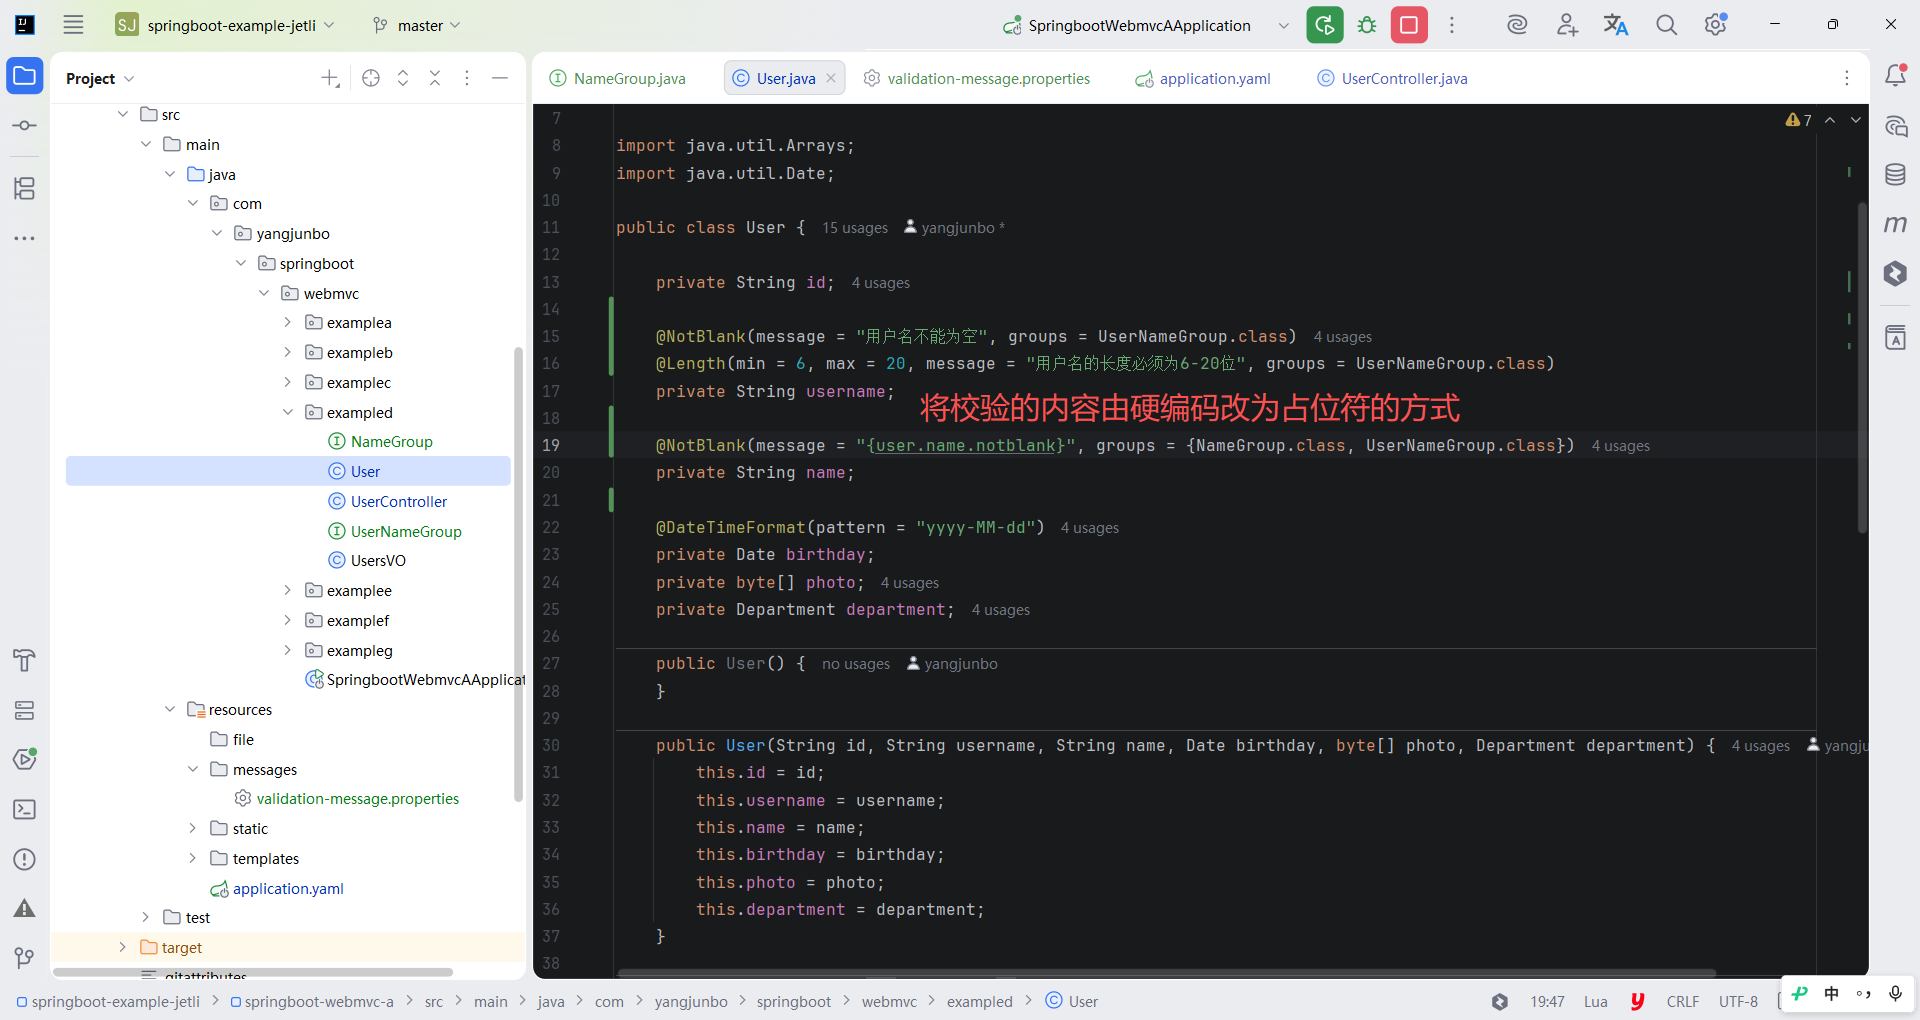
Task: Open the master branch dropdown
Action: 416,25
